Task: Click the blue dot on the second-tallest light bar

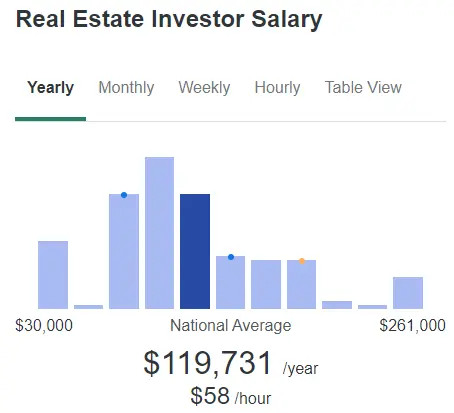Action: (124, 195)
